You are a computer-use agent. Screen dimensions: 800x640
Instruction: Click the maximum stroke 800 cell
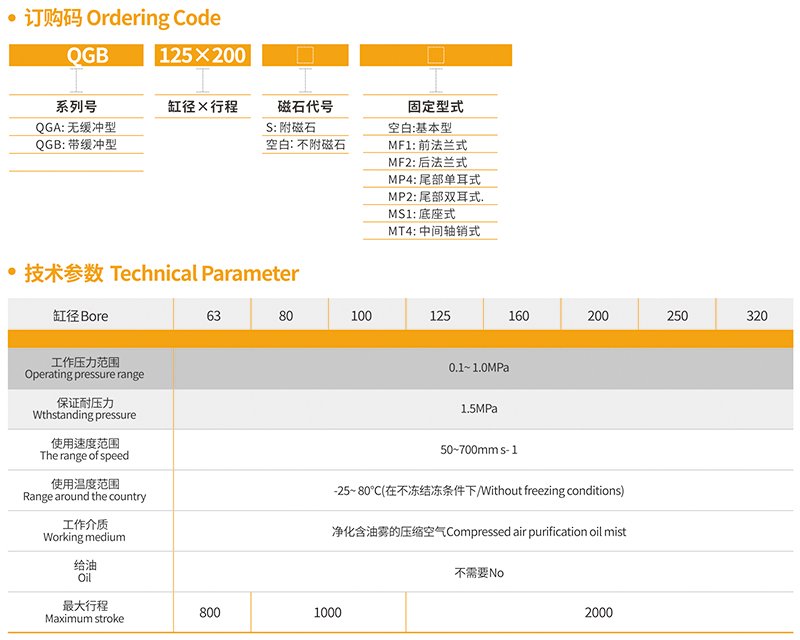tap(209, 612)
